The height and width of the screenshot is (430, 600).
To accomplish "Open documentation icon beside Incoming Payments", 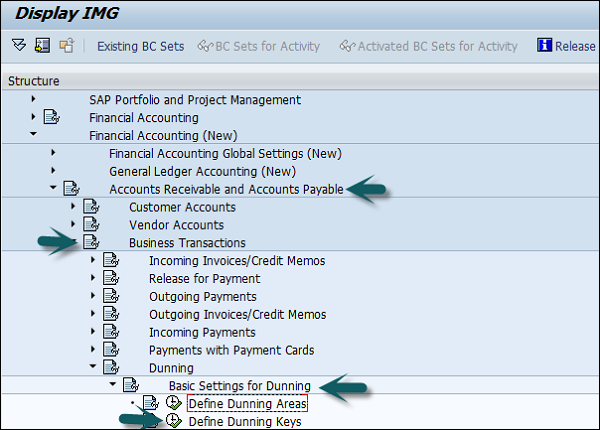I will [111, 332].
